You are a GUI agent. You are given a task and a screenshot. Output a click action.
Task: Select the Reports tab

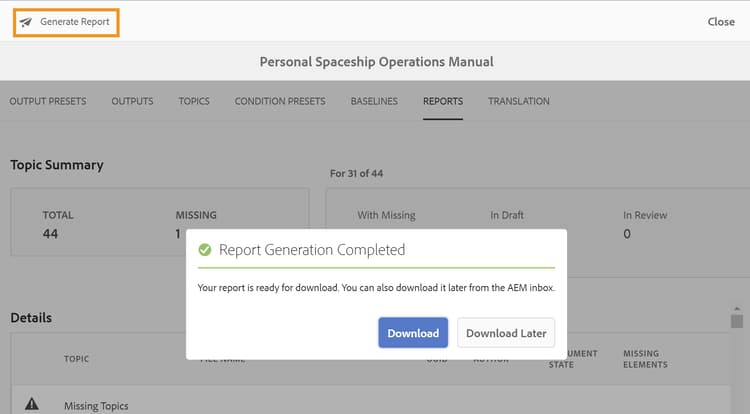443,101
